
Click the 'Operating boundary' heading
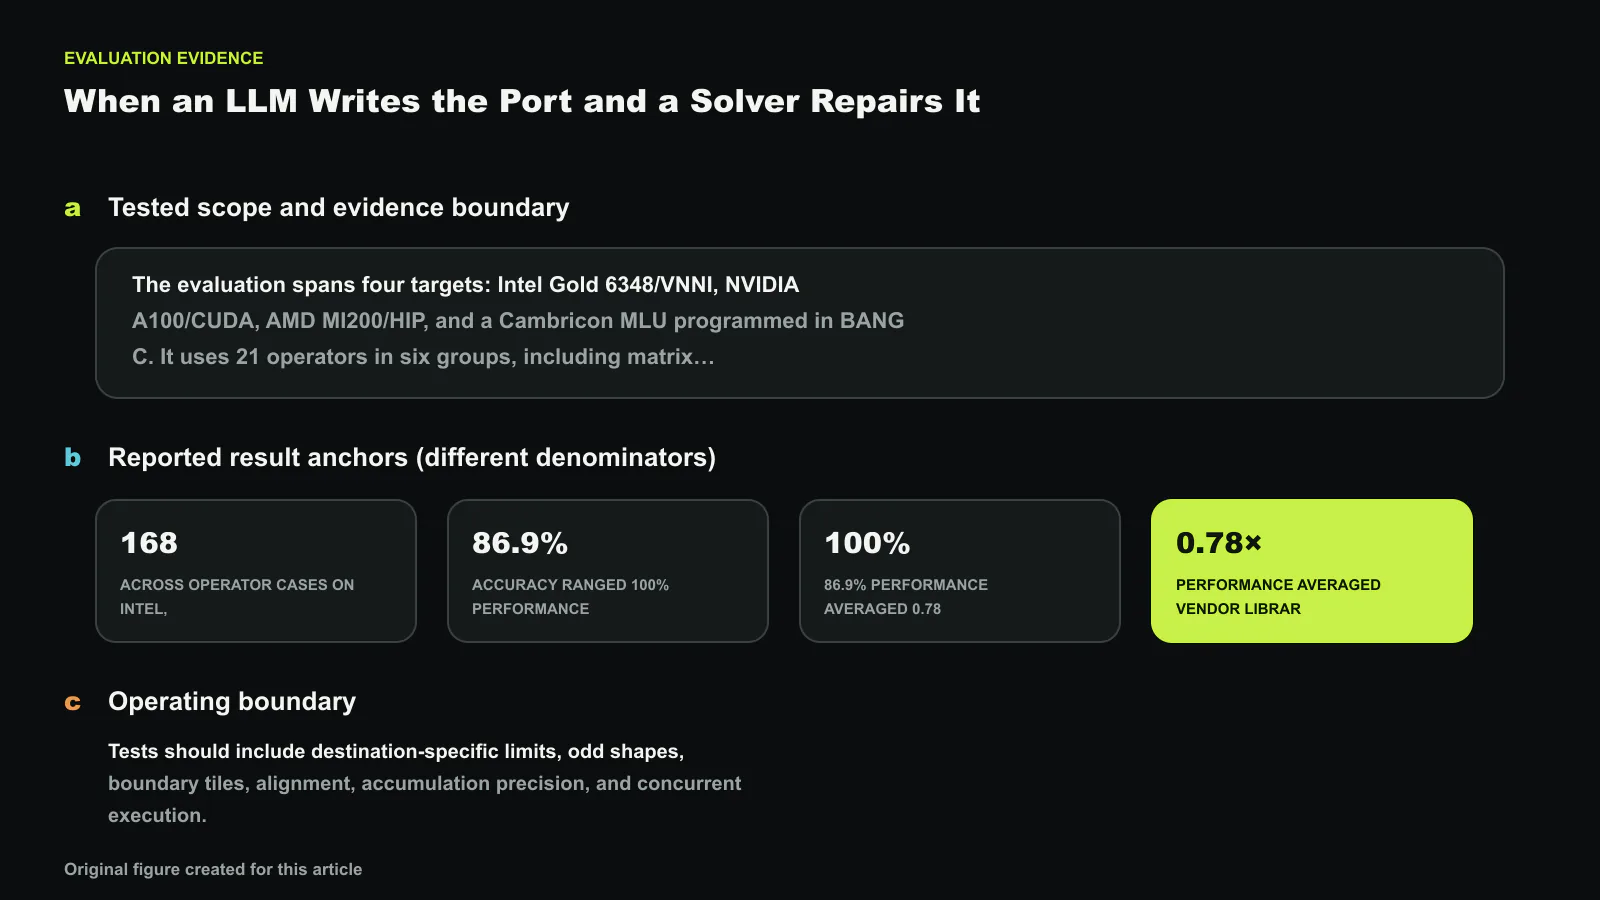232,701
